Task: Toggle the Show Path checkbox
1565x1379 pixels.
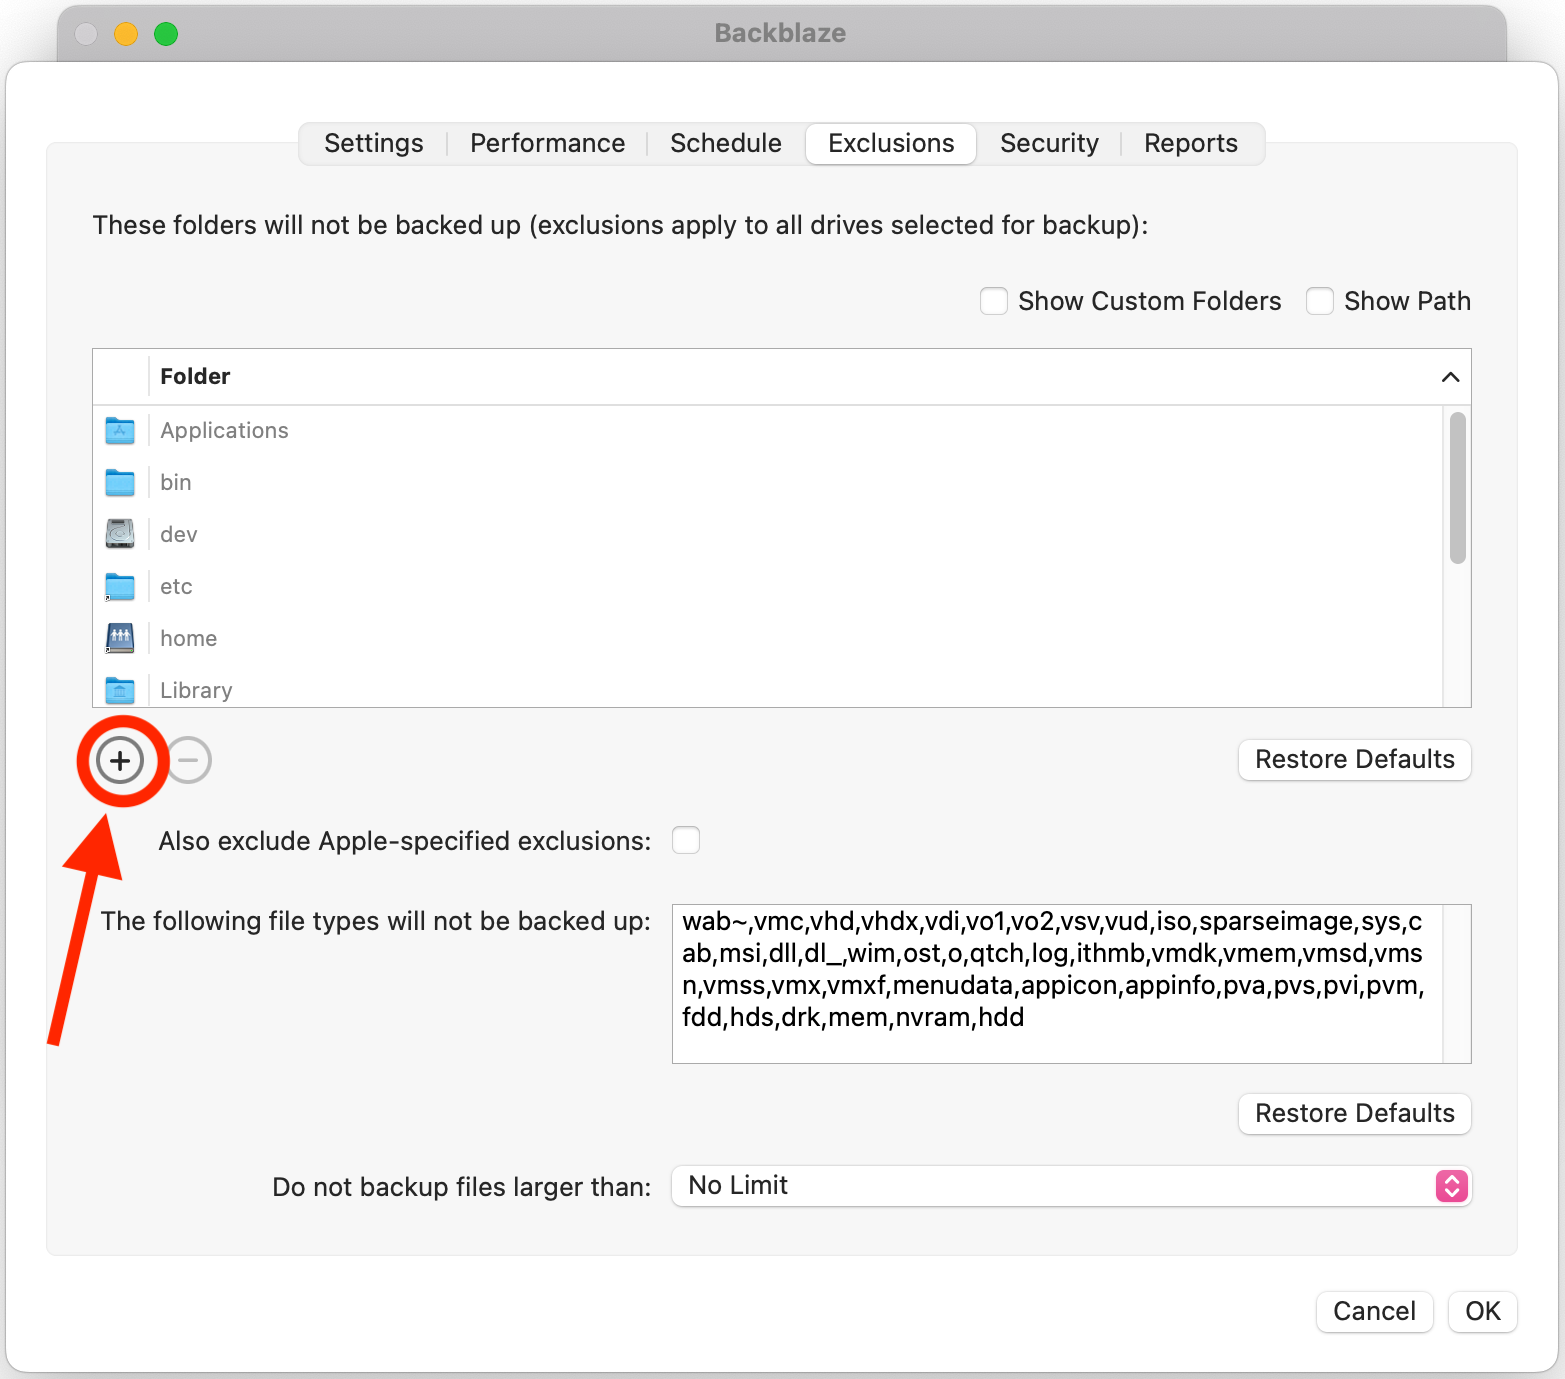Action: coord(1319,301)
